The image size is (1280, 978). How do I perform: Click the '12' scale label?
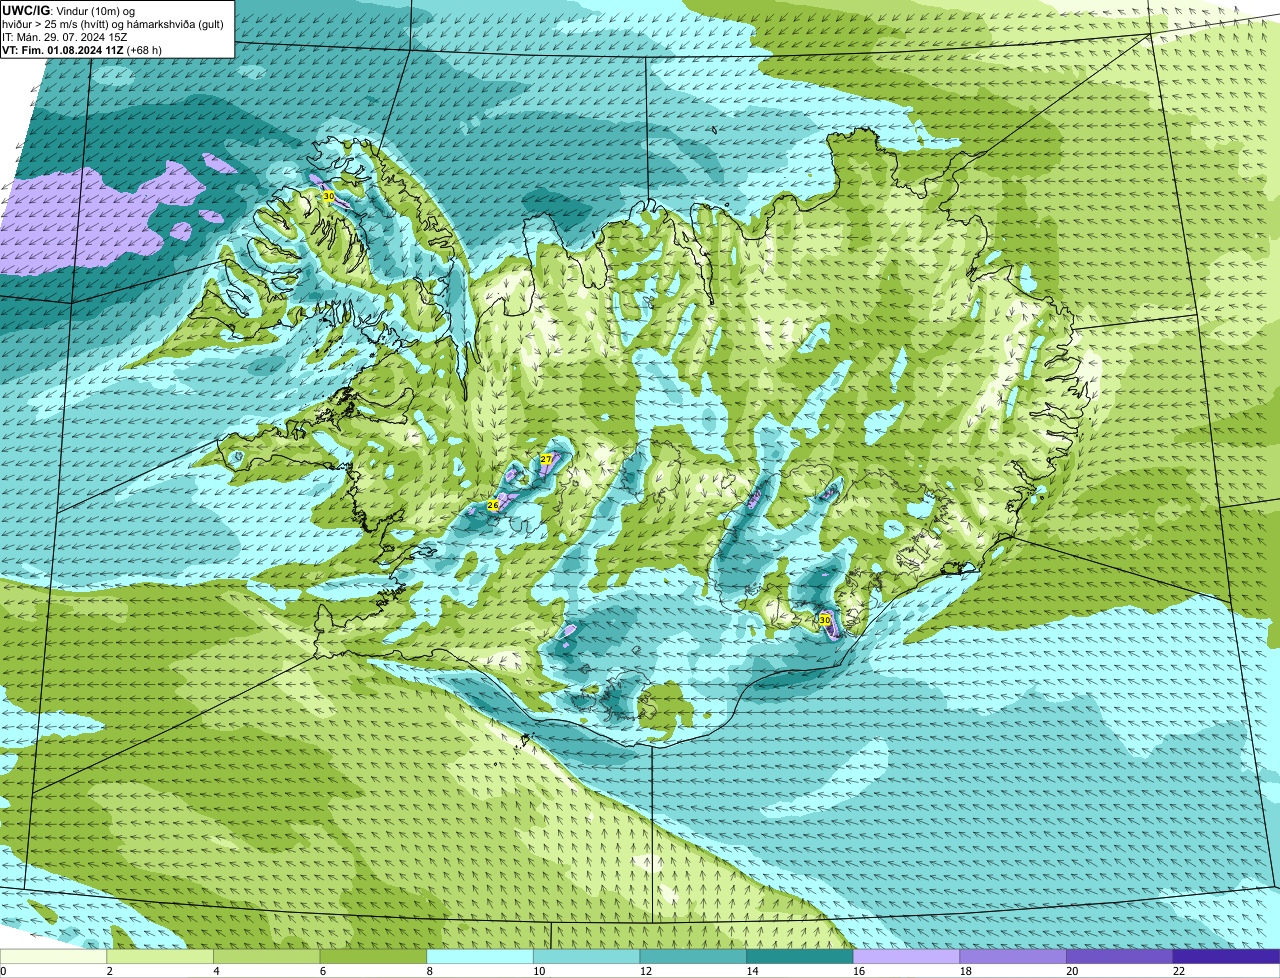click(x=645, y=971)
